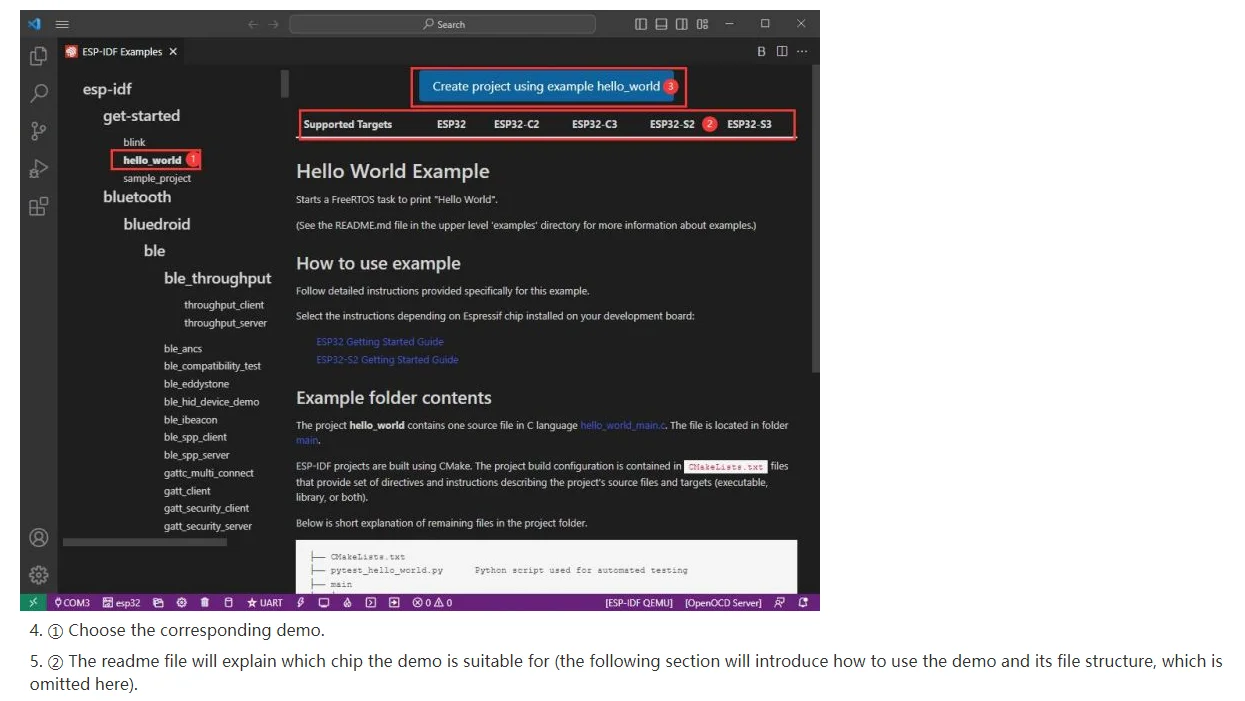The height and width of the screenshot is (701, 1245).
Task: Click Create project using example hello_world
Action: click(x=546, y=87)
